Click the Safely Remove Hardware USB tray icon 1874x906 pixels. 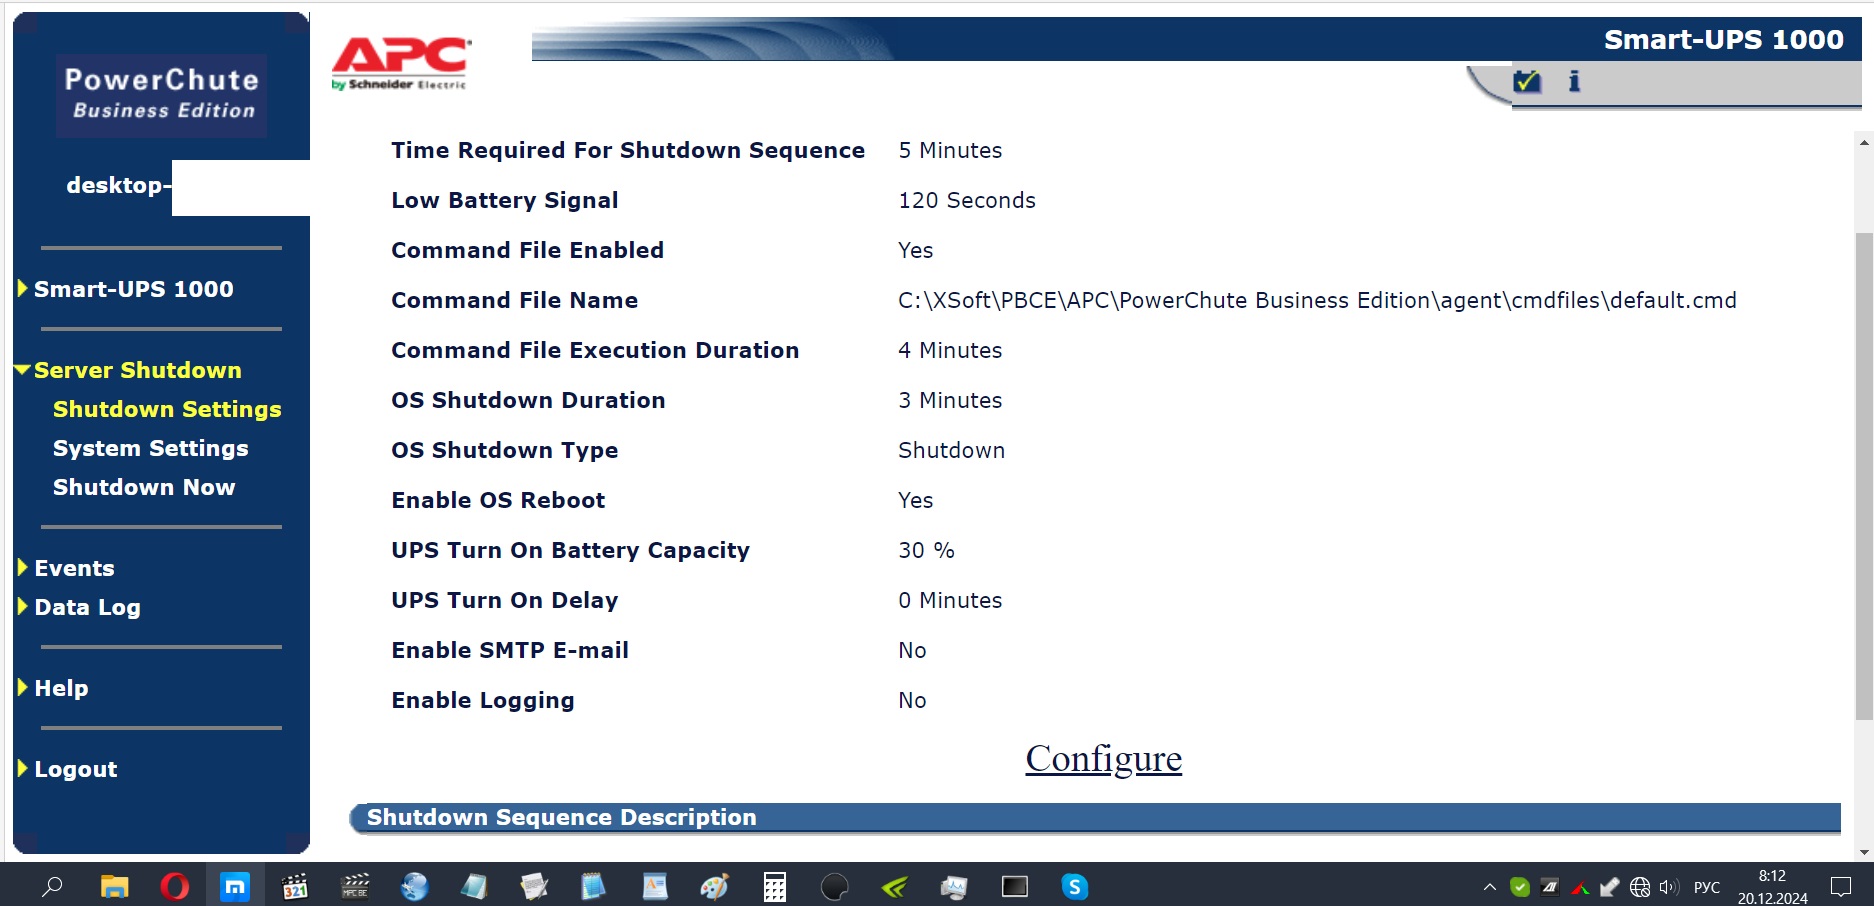(x=1610, y=887)
